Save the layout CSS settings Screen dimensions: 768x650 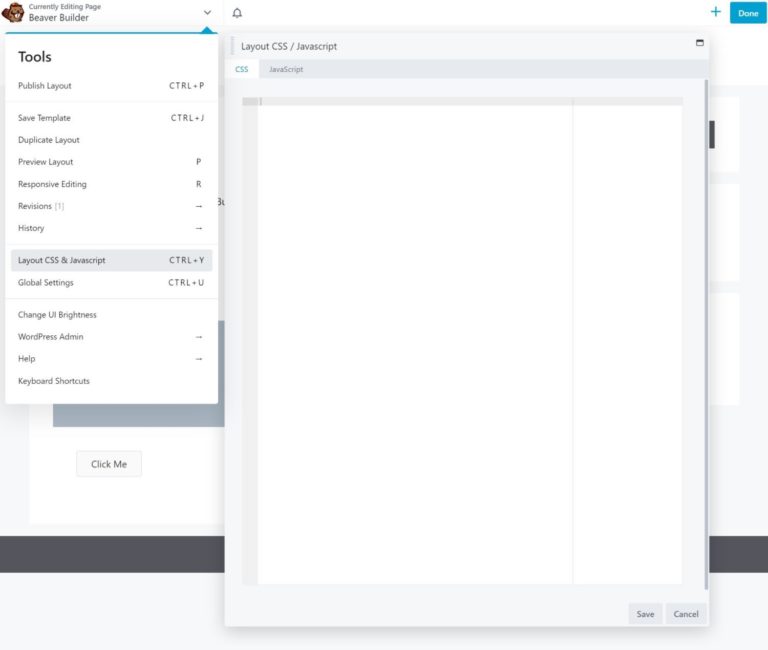[x=645, y=614]
